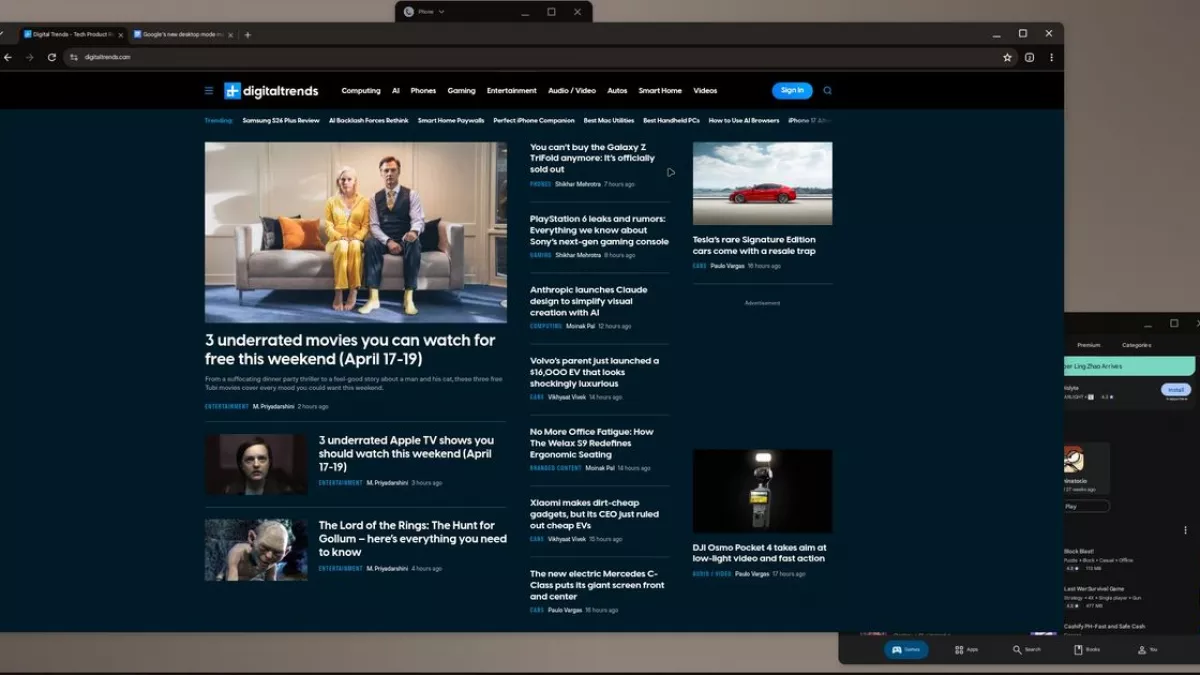
Task: Open Chrome's three-dot menu
Action: point(1051,58)
